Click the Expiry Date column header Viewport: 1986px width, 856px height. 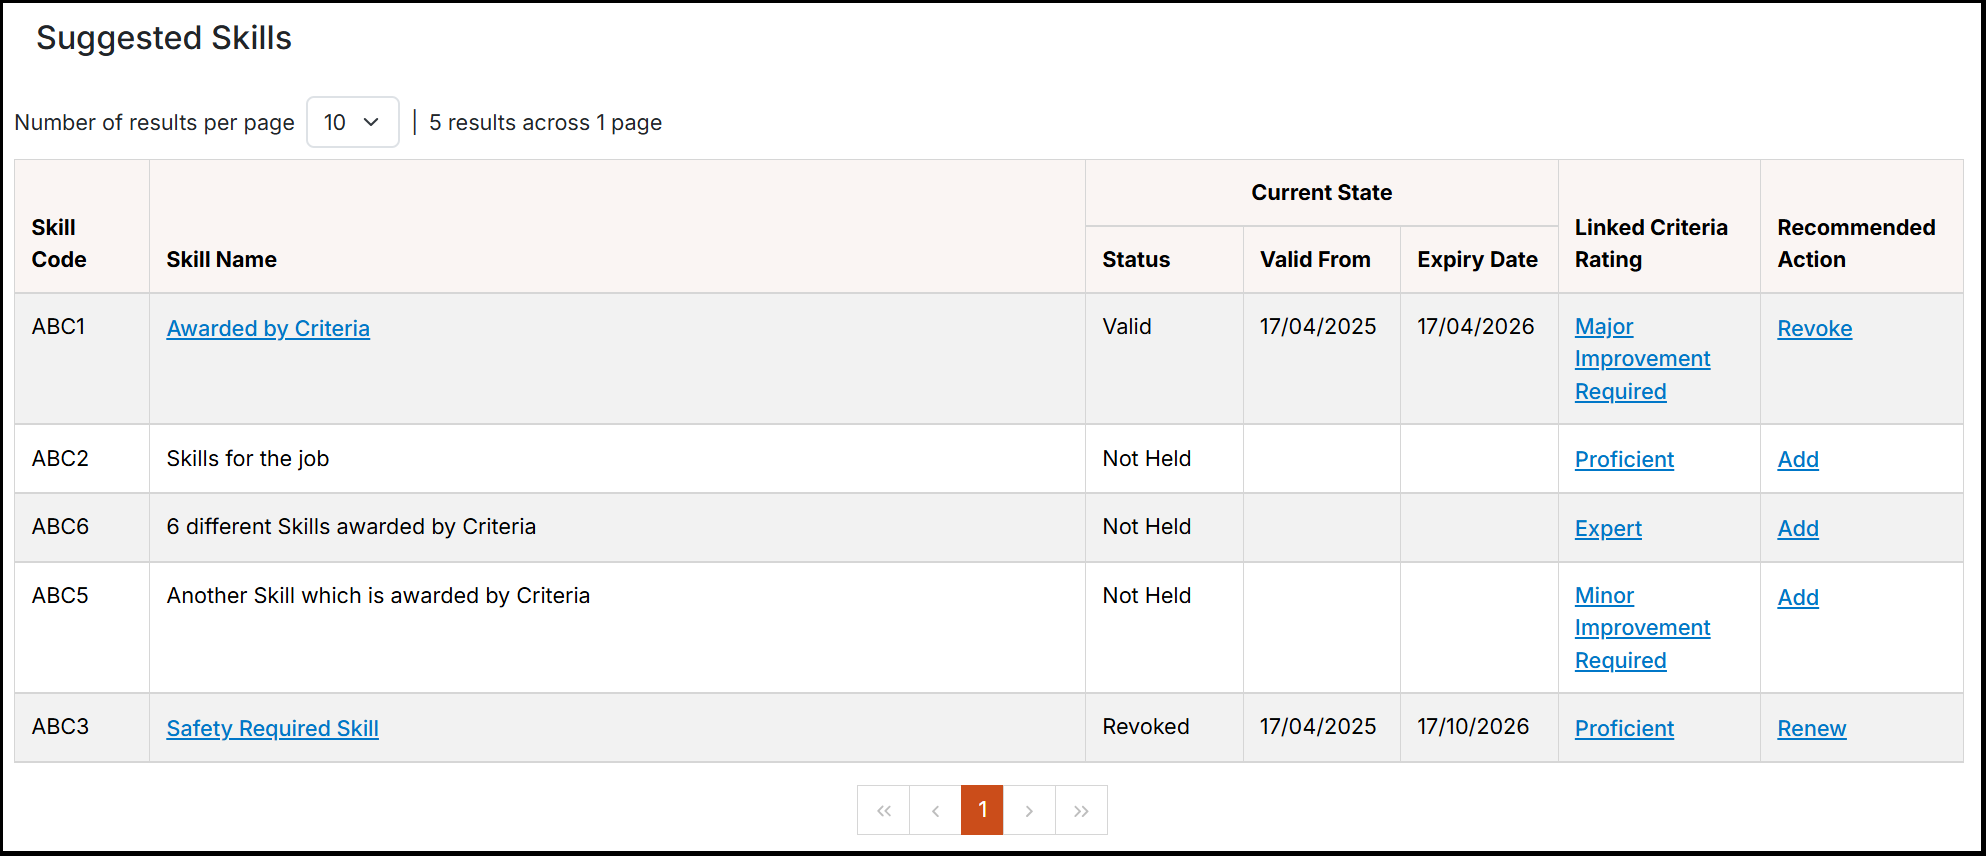tap(1477, 259)
